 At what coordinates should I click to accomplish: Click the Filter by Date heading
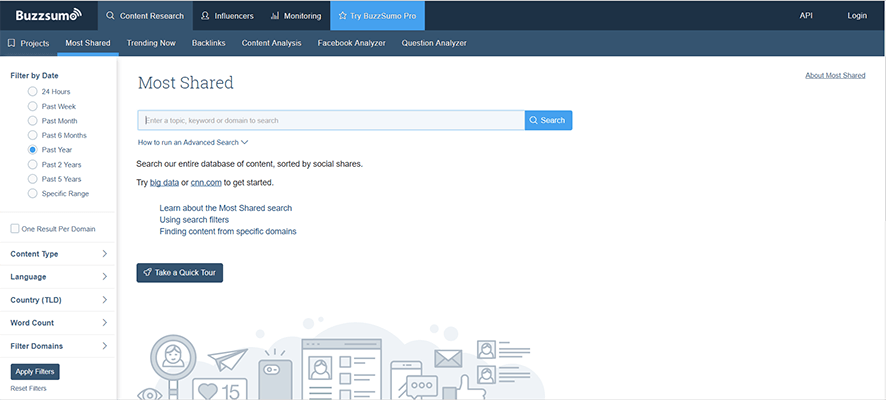[x=34, y=76]
